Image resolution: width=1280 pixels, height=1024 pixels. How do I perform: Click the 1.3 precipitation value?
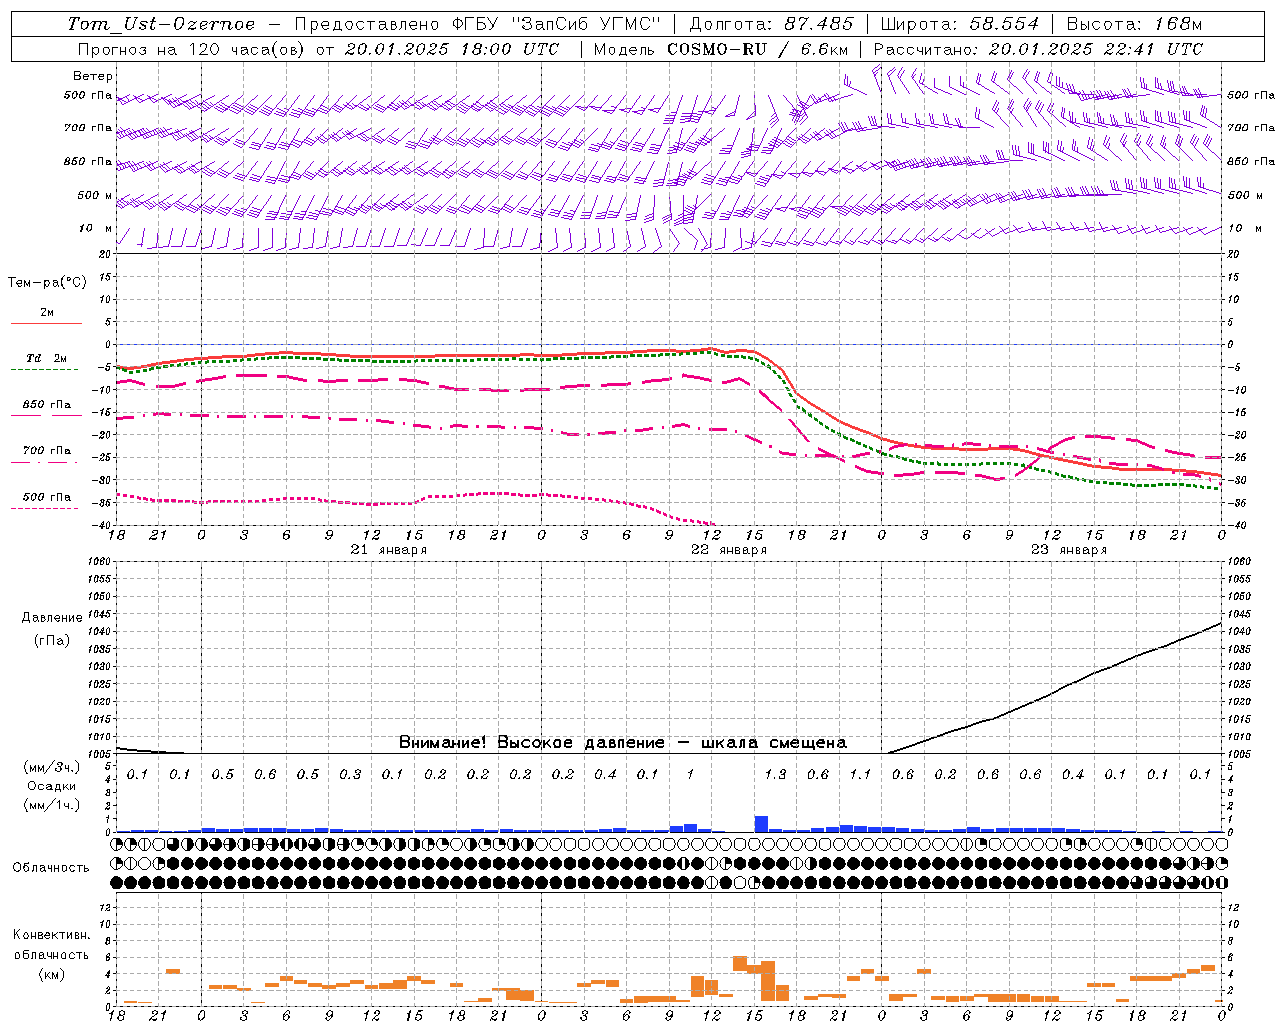click(775, 774)
